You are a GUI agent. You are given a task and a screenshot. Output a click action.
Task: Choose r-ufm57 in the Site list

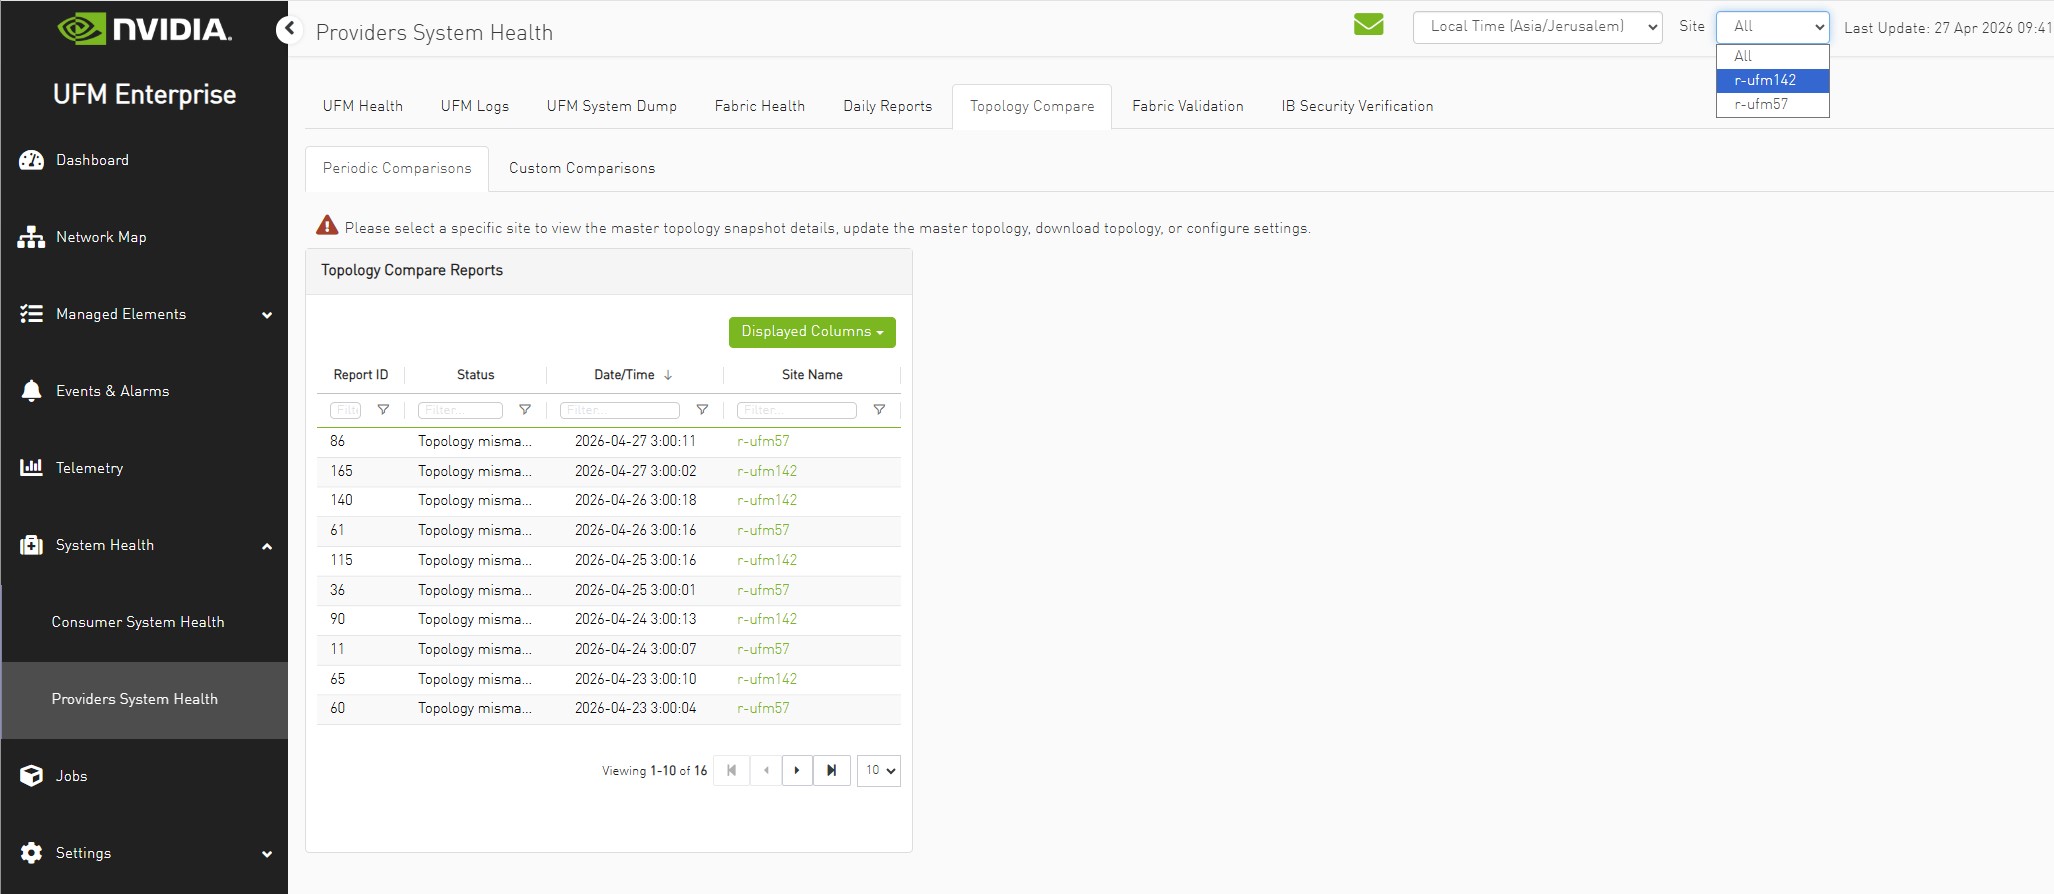coord(1773,104)
